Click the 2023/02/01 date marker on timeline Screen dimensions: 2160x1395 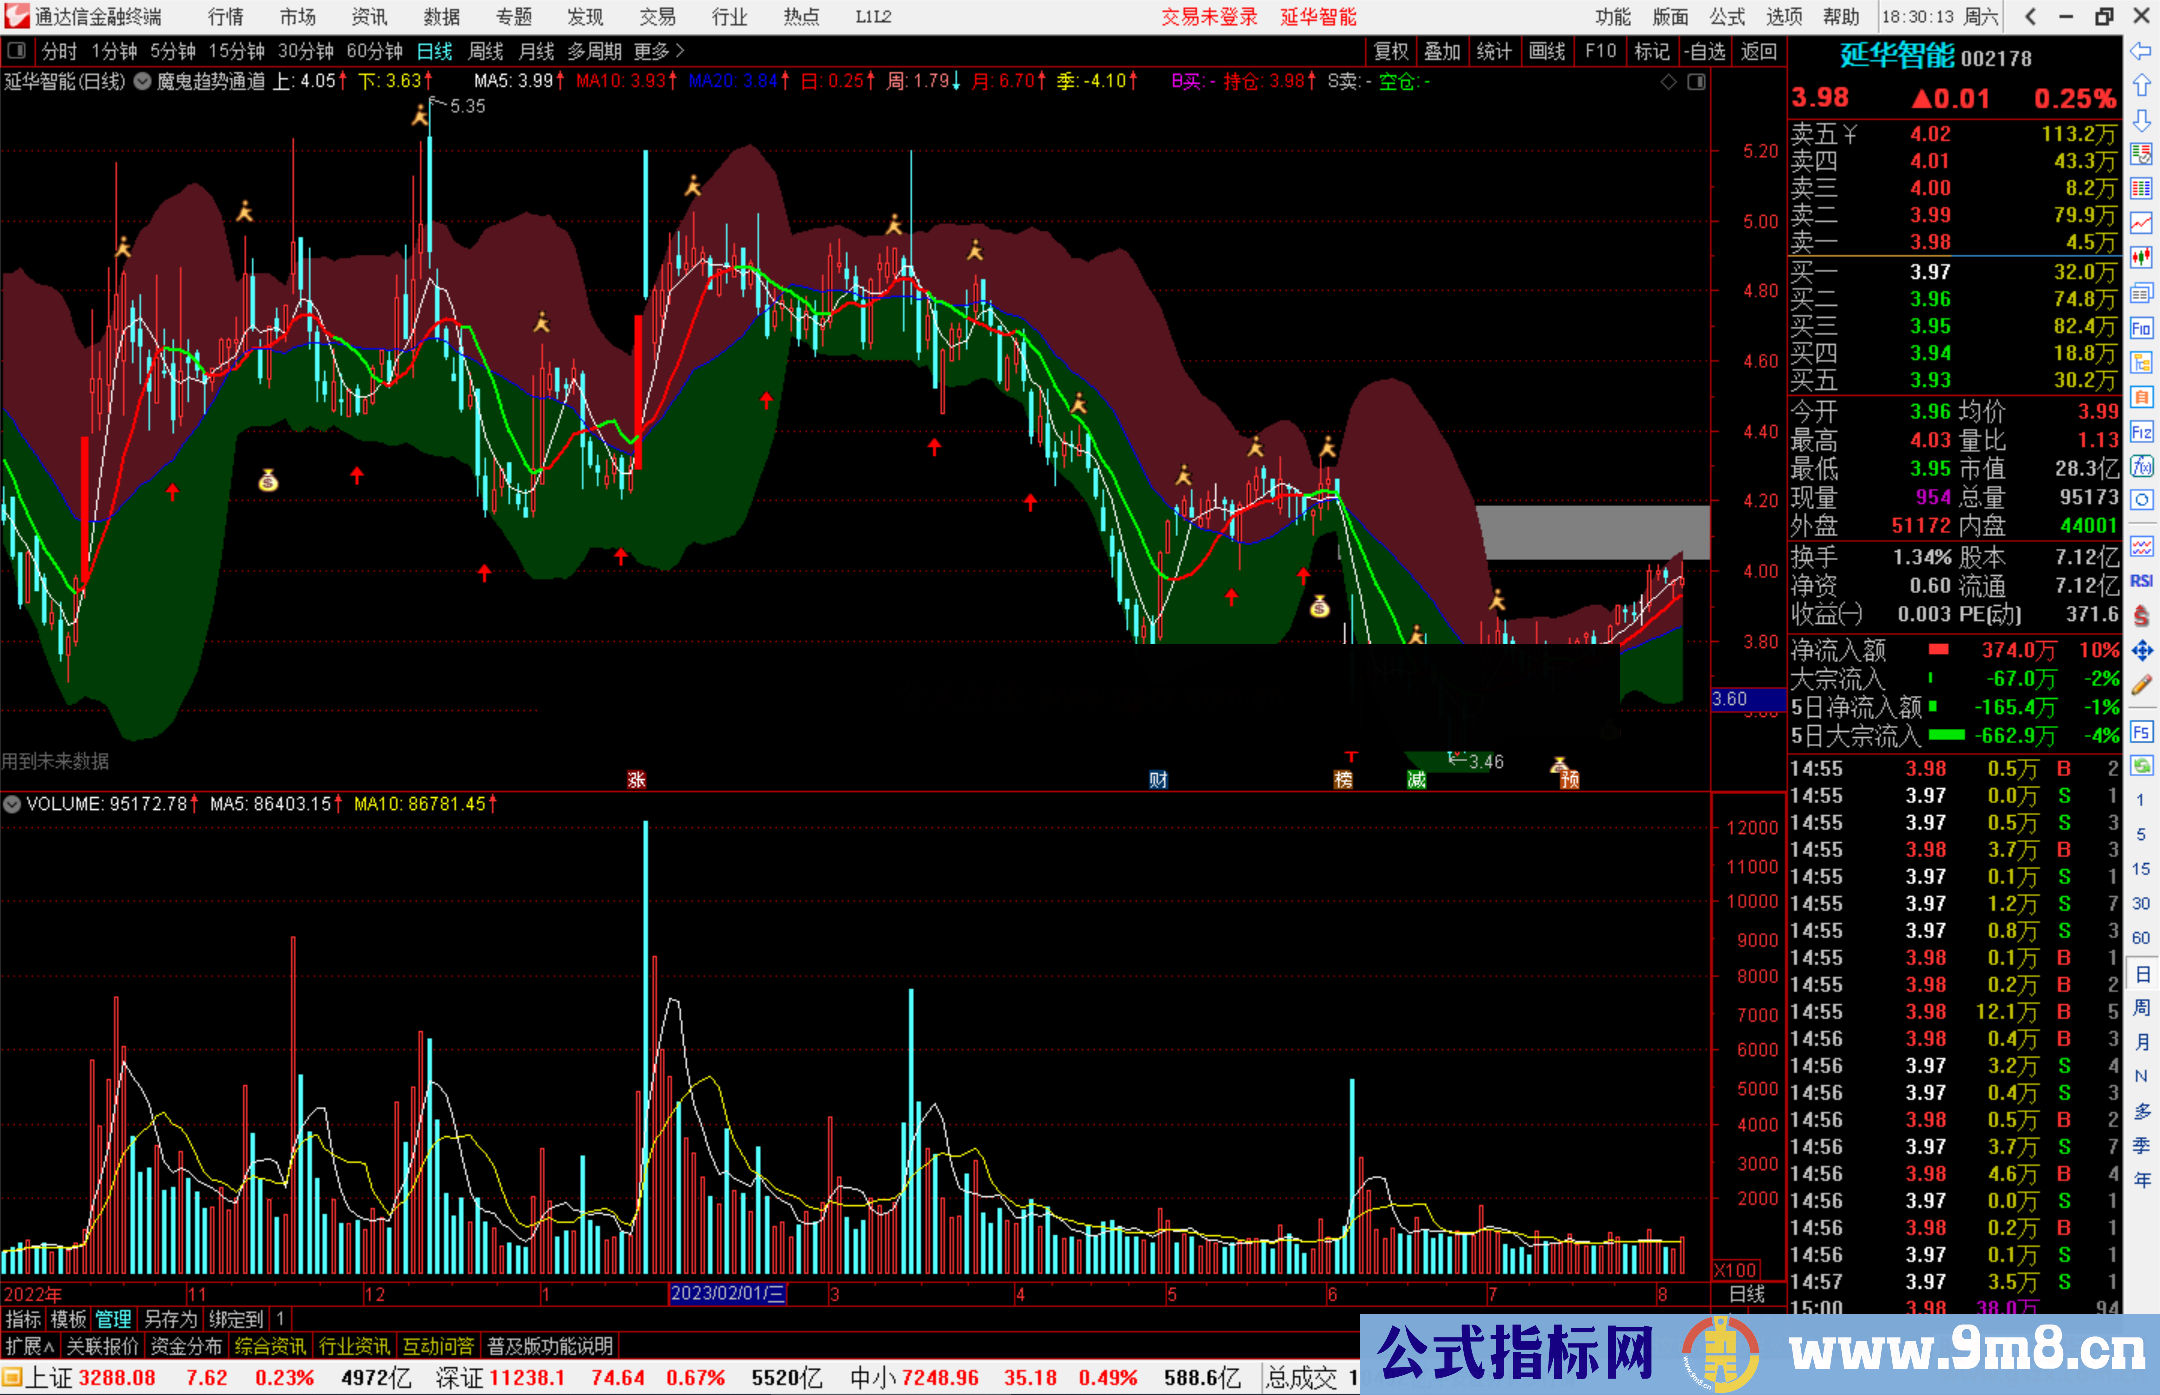[x=727, y=1294]
